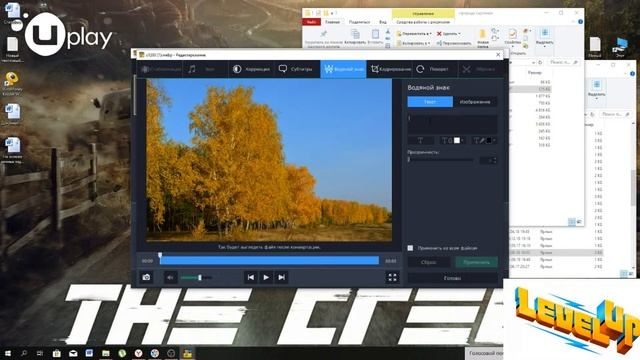Mute audio with the speaker icon

(171, 278)
